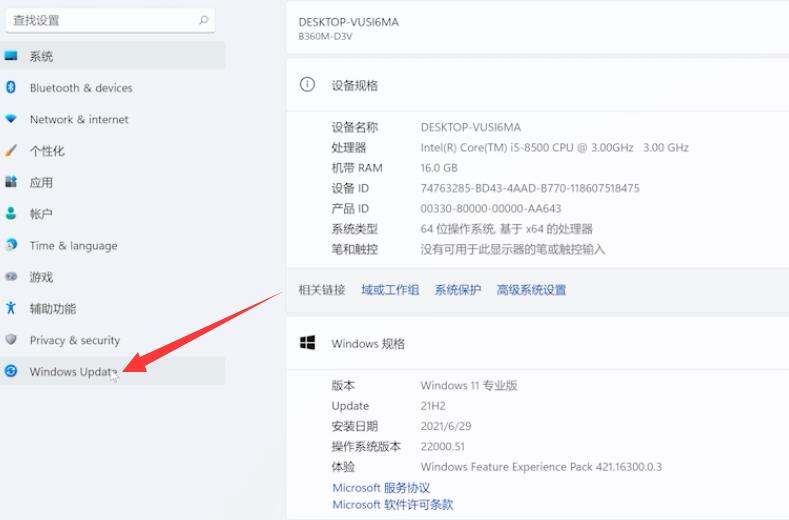Open the 系统保护 link

(x=458, y=290)
